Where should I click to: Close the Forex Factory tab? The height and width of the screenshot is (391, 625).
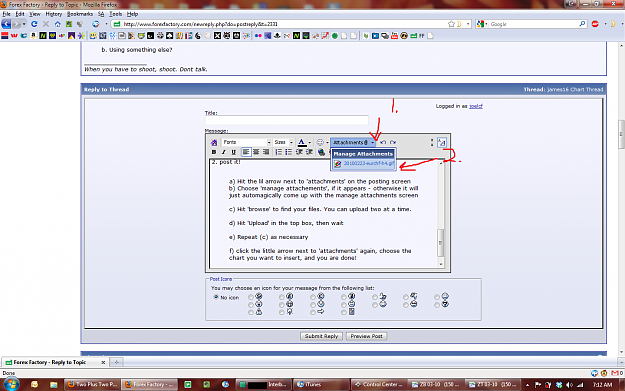103,362
